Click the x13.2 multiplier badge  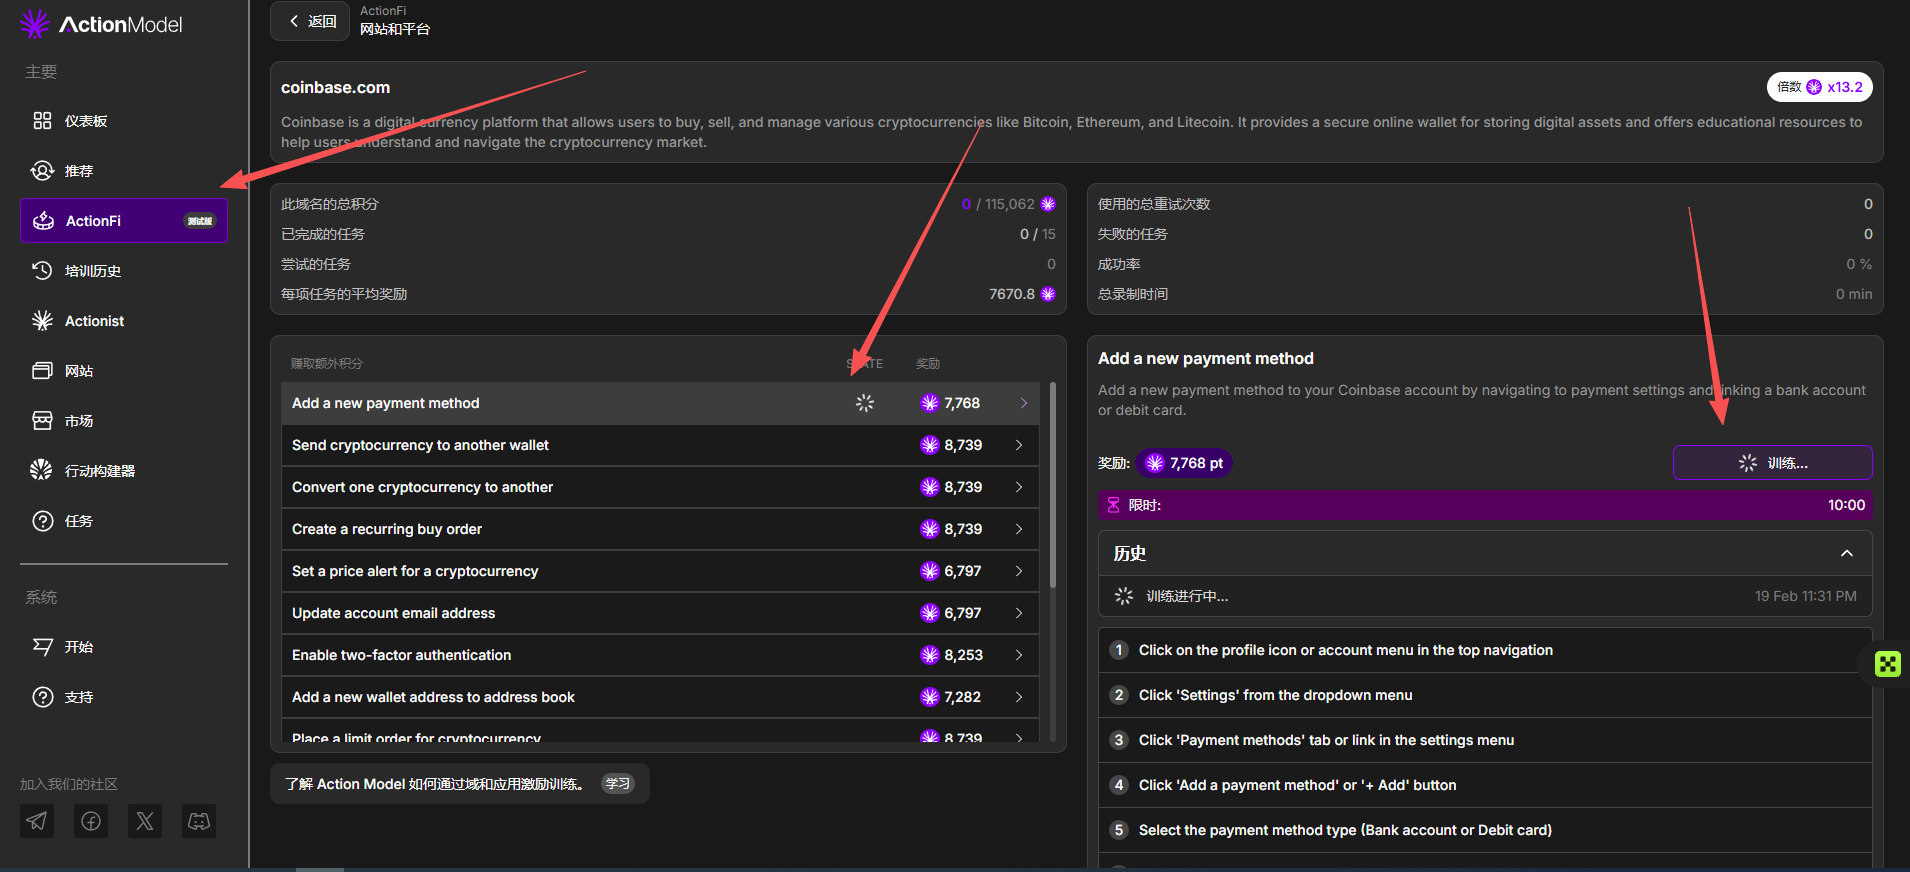click(1819, 87)
